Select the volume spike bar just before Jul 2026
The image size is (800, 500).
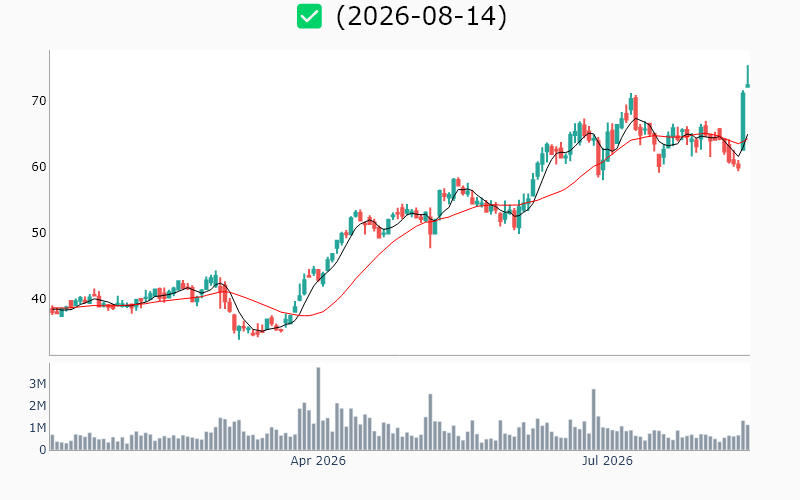(594, 419)
